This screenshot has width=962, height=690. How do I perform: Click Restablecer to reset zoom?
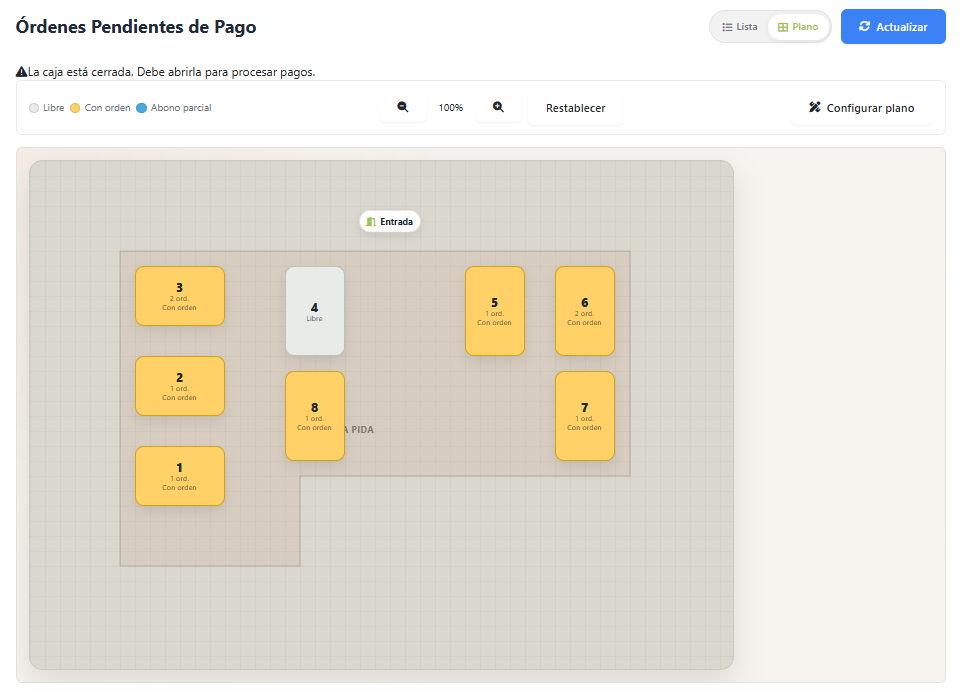pyautogui.click(x=575, y=108)
